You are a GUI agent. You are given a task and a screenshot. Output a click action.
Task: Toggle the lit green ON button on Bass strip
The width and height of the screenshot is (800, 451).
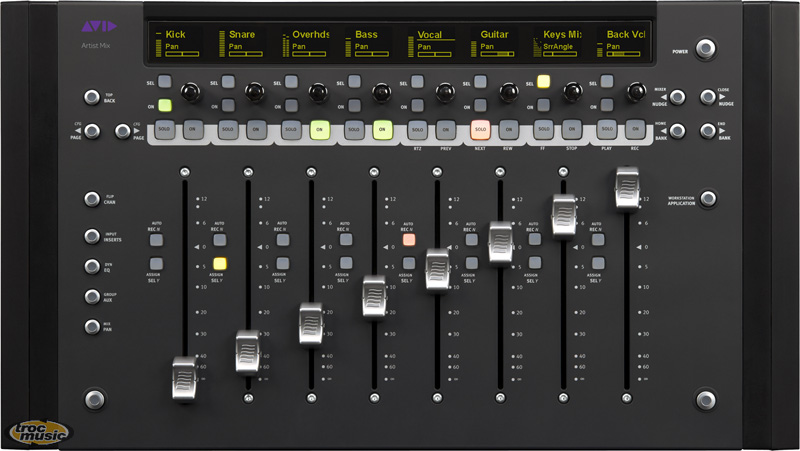[x=382, y=129]
